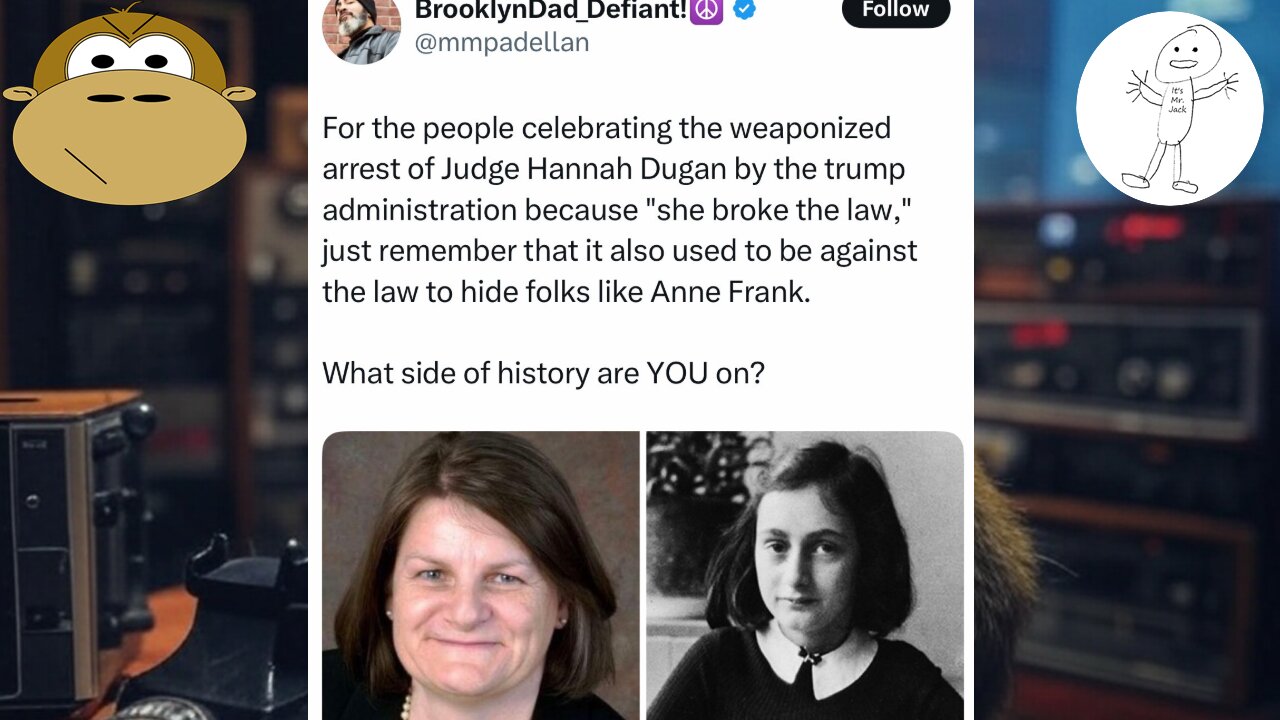Click the "What side of history" line
Screen dimensions: 1280x720
[x=543, y=373]
